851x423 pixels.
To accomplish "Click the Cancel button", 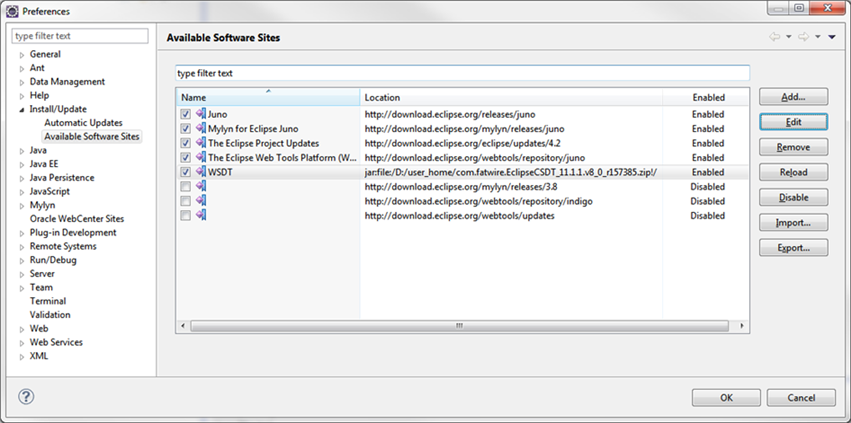I will coord(801,397).
